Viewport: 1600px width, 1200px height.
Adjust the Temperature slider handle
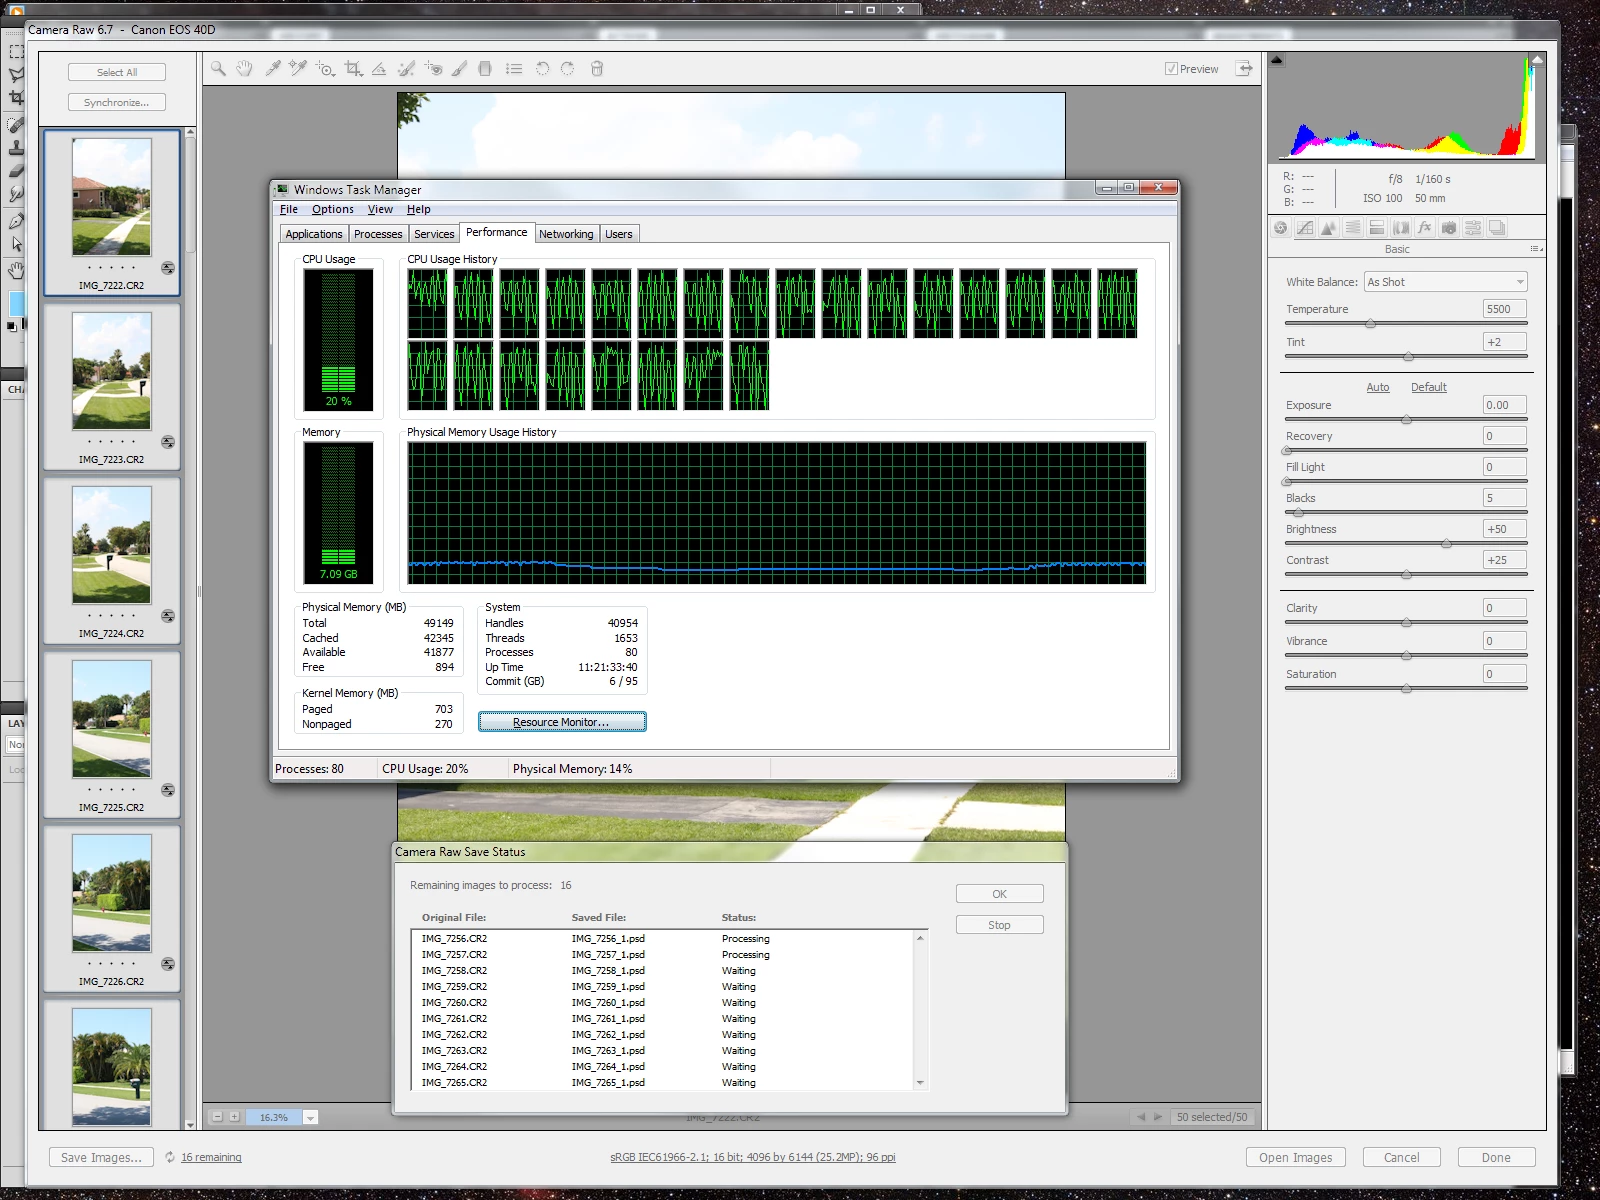pyautogui.click(x=1371, y=324)
